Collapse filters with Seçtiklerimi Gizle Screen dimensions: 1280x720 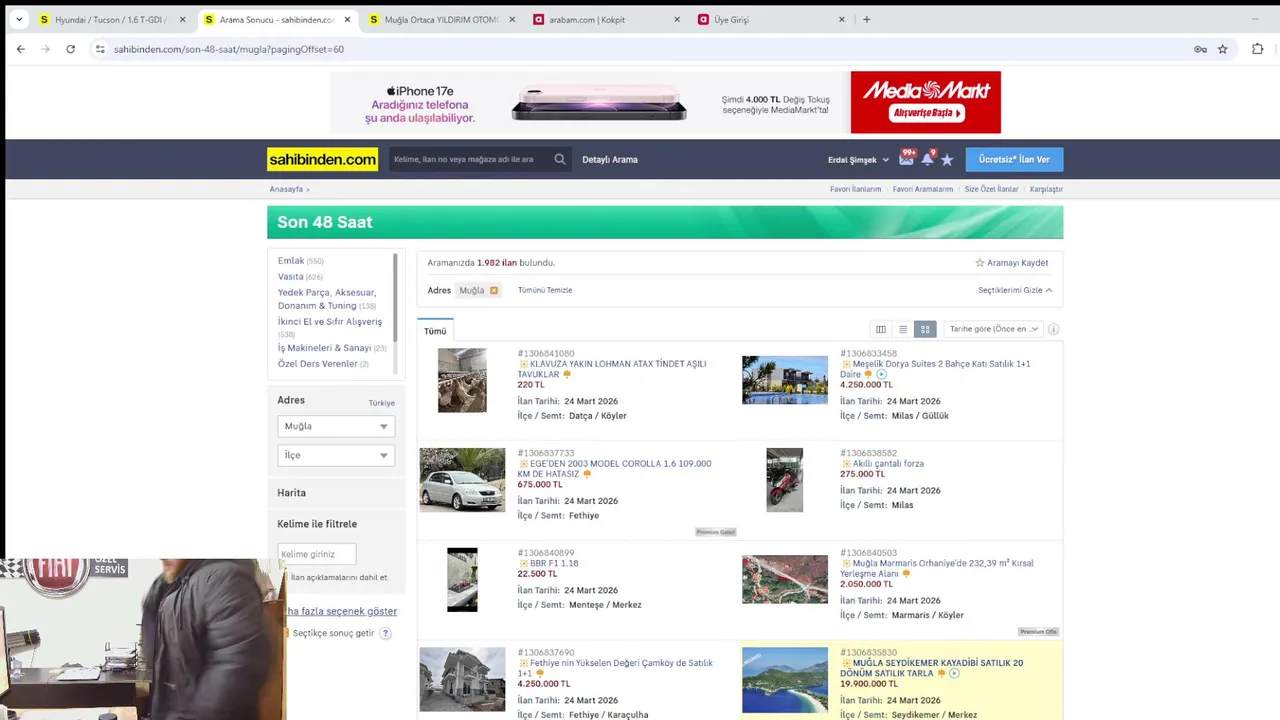click(x=1015, y=290)
